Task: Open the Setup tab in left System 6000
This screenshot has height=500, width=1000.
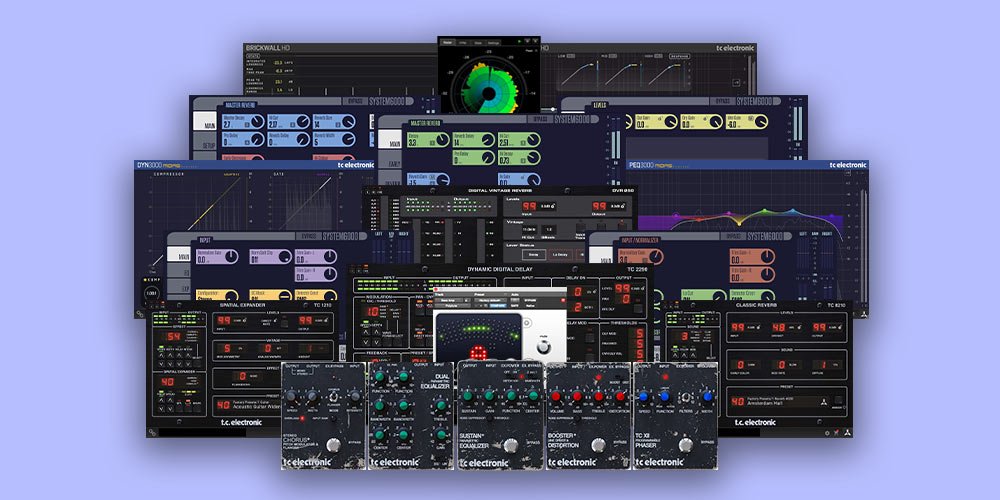Action: click(x=204, y=144)
